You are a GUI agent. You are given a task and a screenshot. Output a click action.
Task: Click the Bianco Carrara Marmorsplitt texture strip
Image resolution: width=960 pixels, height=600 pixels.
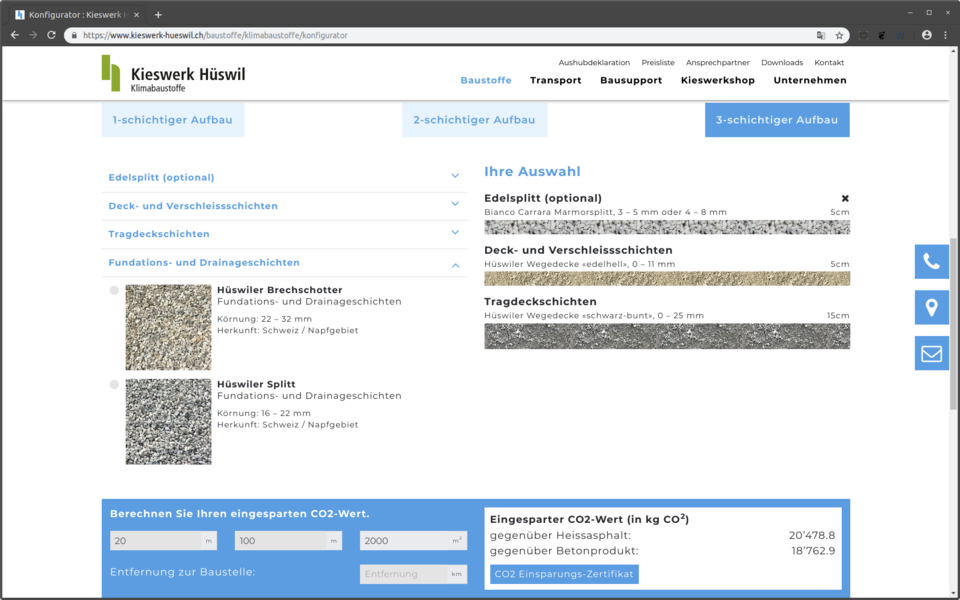pos(667,227)
